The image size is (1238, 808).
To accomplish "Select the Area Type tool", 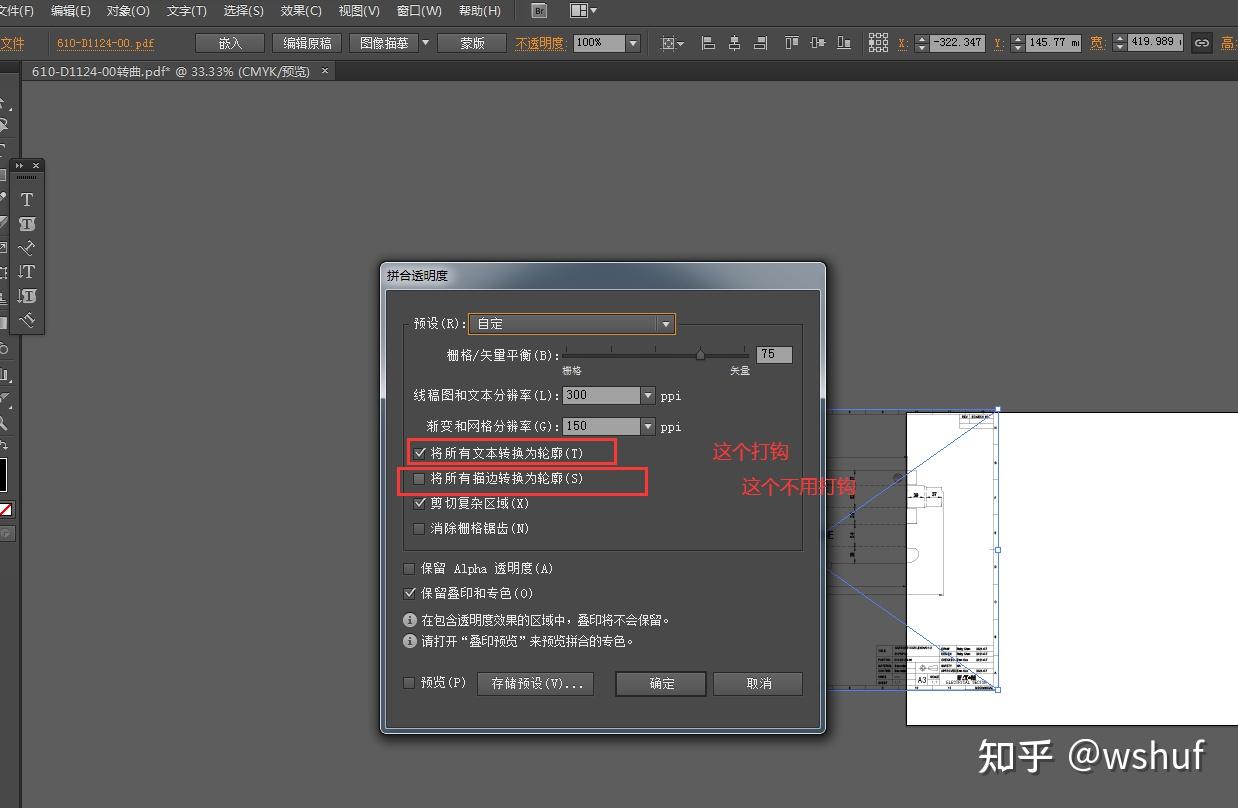I will [27, 224].
